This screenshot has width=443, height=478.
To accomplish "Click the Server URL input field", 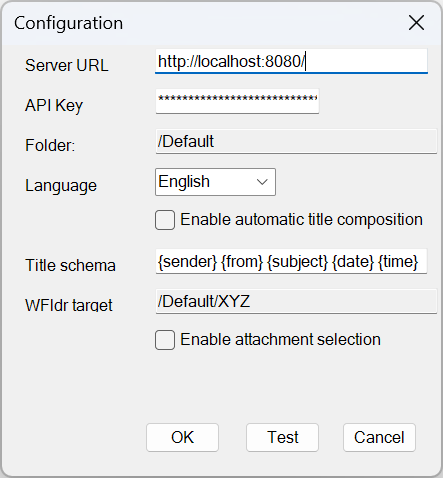I will (x=291, y=61).
